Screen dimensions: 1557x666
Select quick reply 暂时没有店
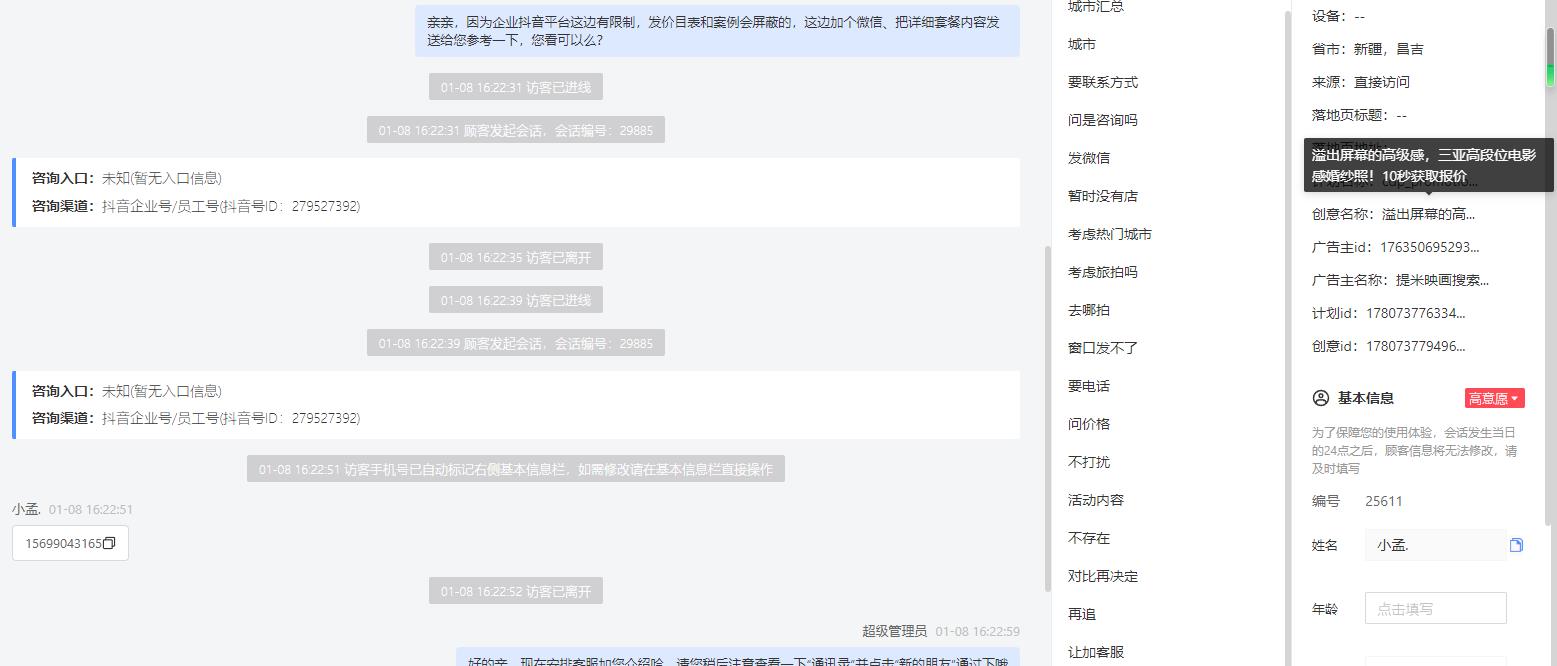1102,196
